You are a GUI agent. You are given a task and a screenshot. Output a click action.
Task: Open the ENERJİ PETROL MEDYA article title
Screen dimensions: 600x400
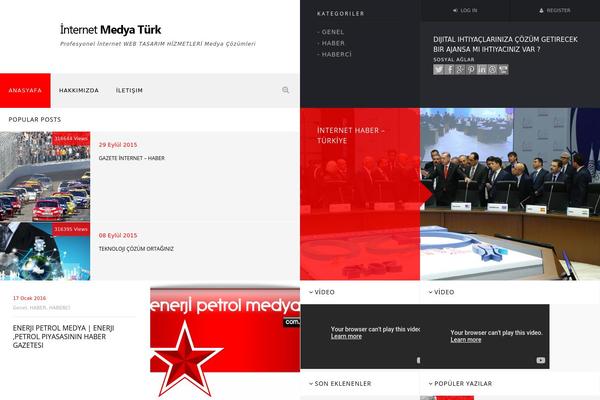coord(64,336)
